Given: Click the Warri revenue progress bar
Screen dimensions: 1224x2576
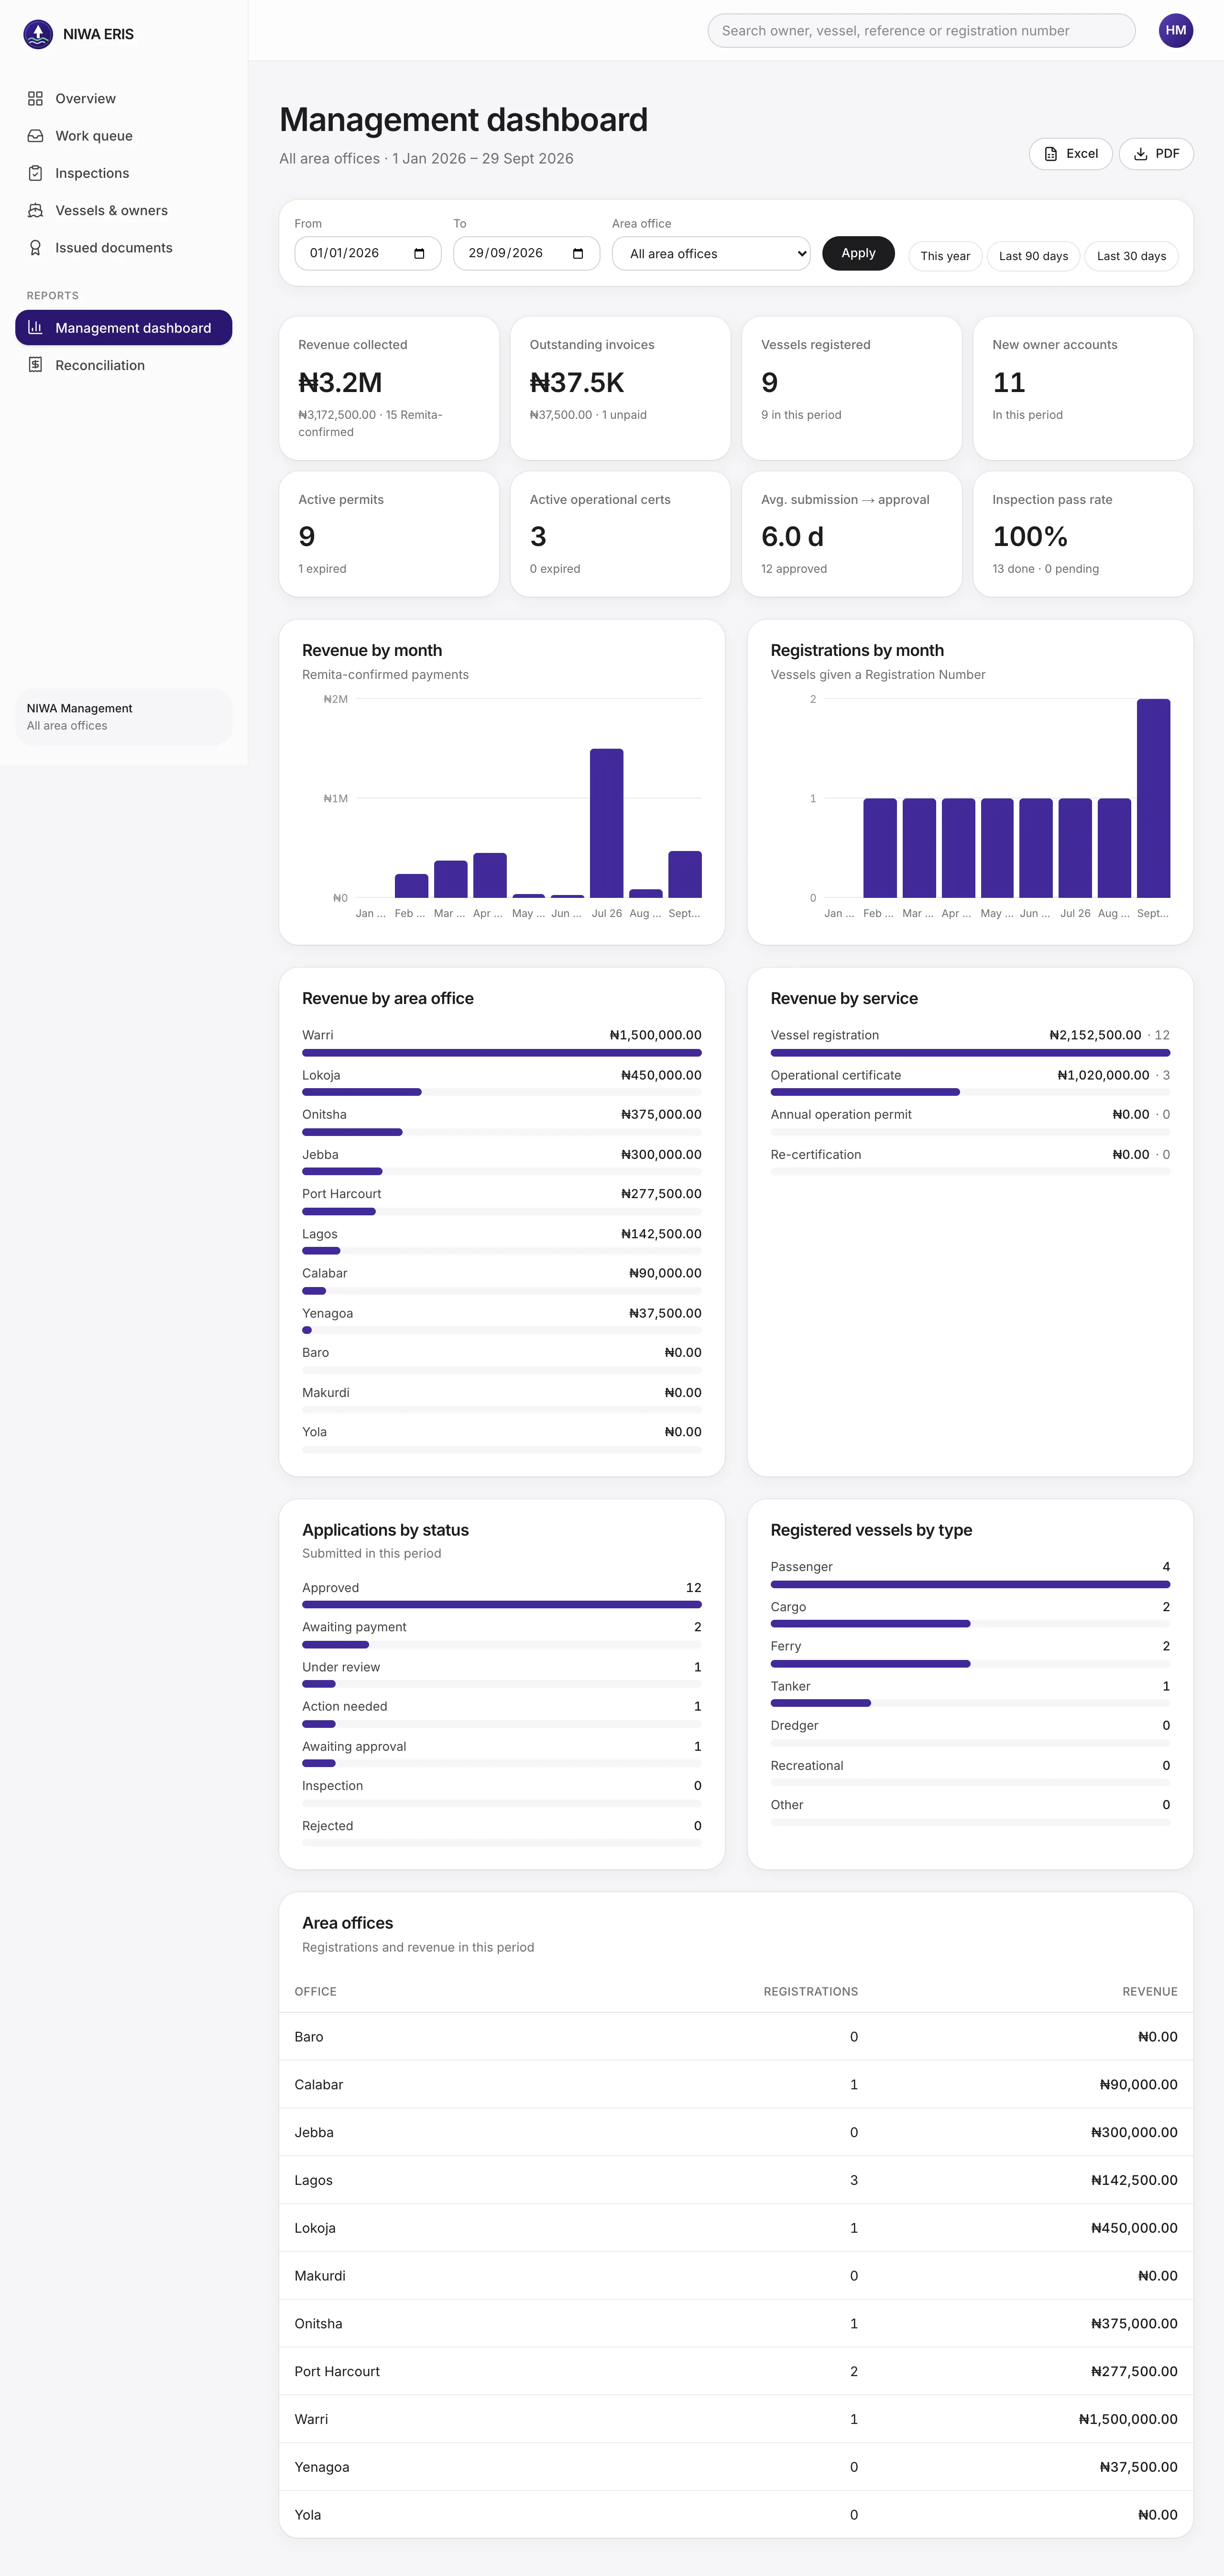Looking at the screenshot, I should pyautogui.click(x=502, y=1053).
